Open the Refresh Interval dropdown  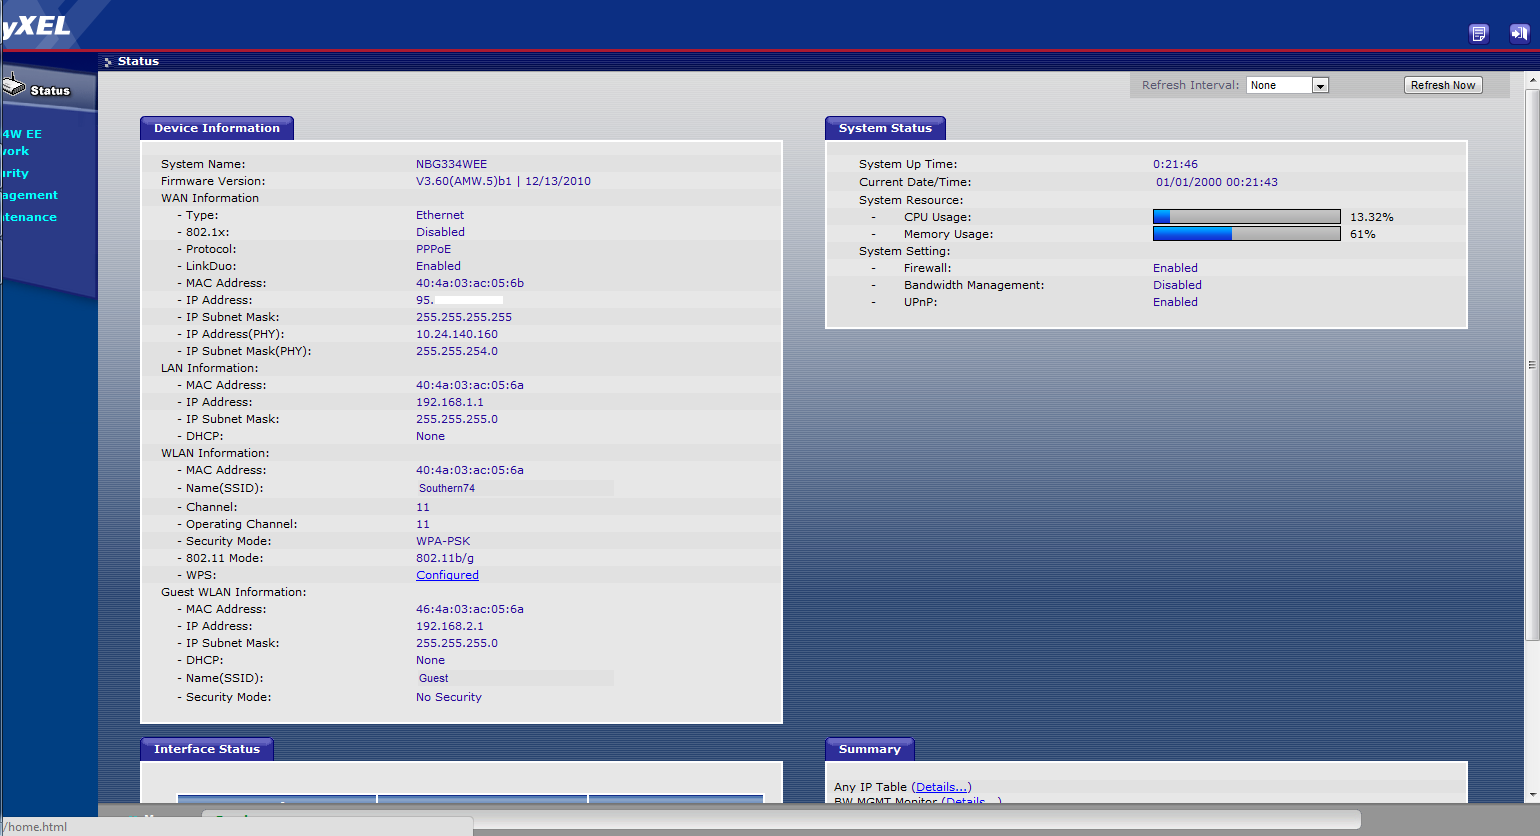click(1287, 85)
